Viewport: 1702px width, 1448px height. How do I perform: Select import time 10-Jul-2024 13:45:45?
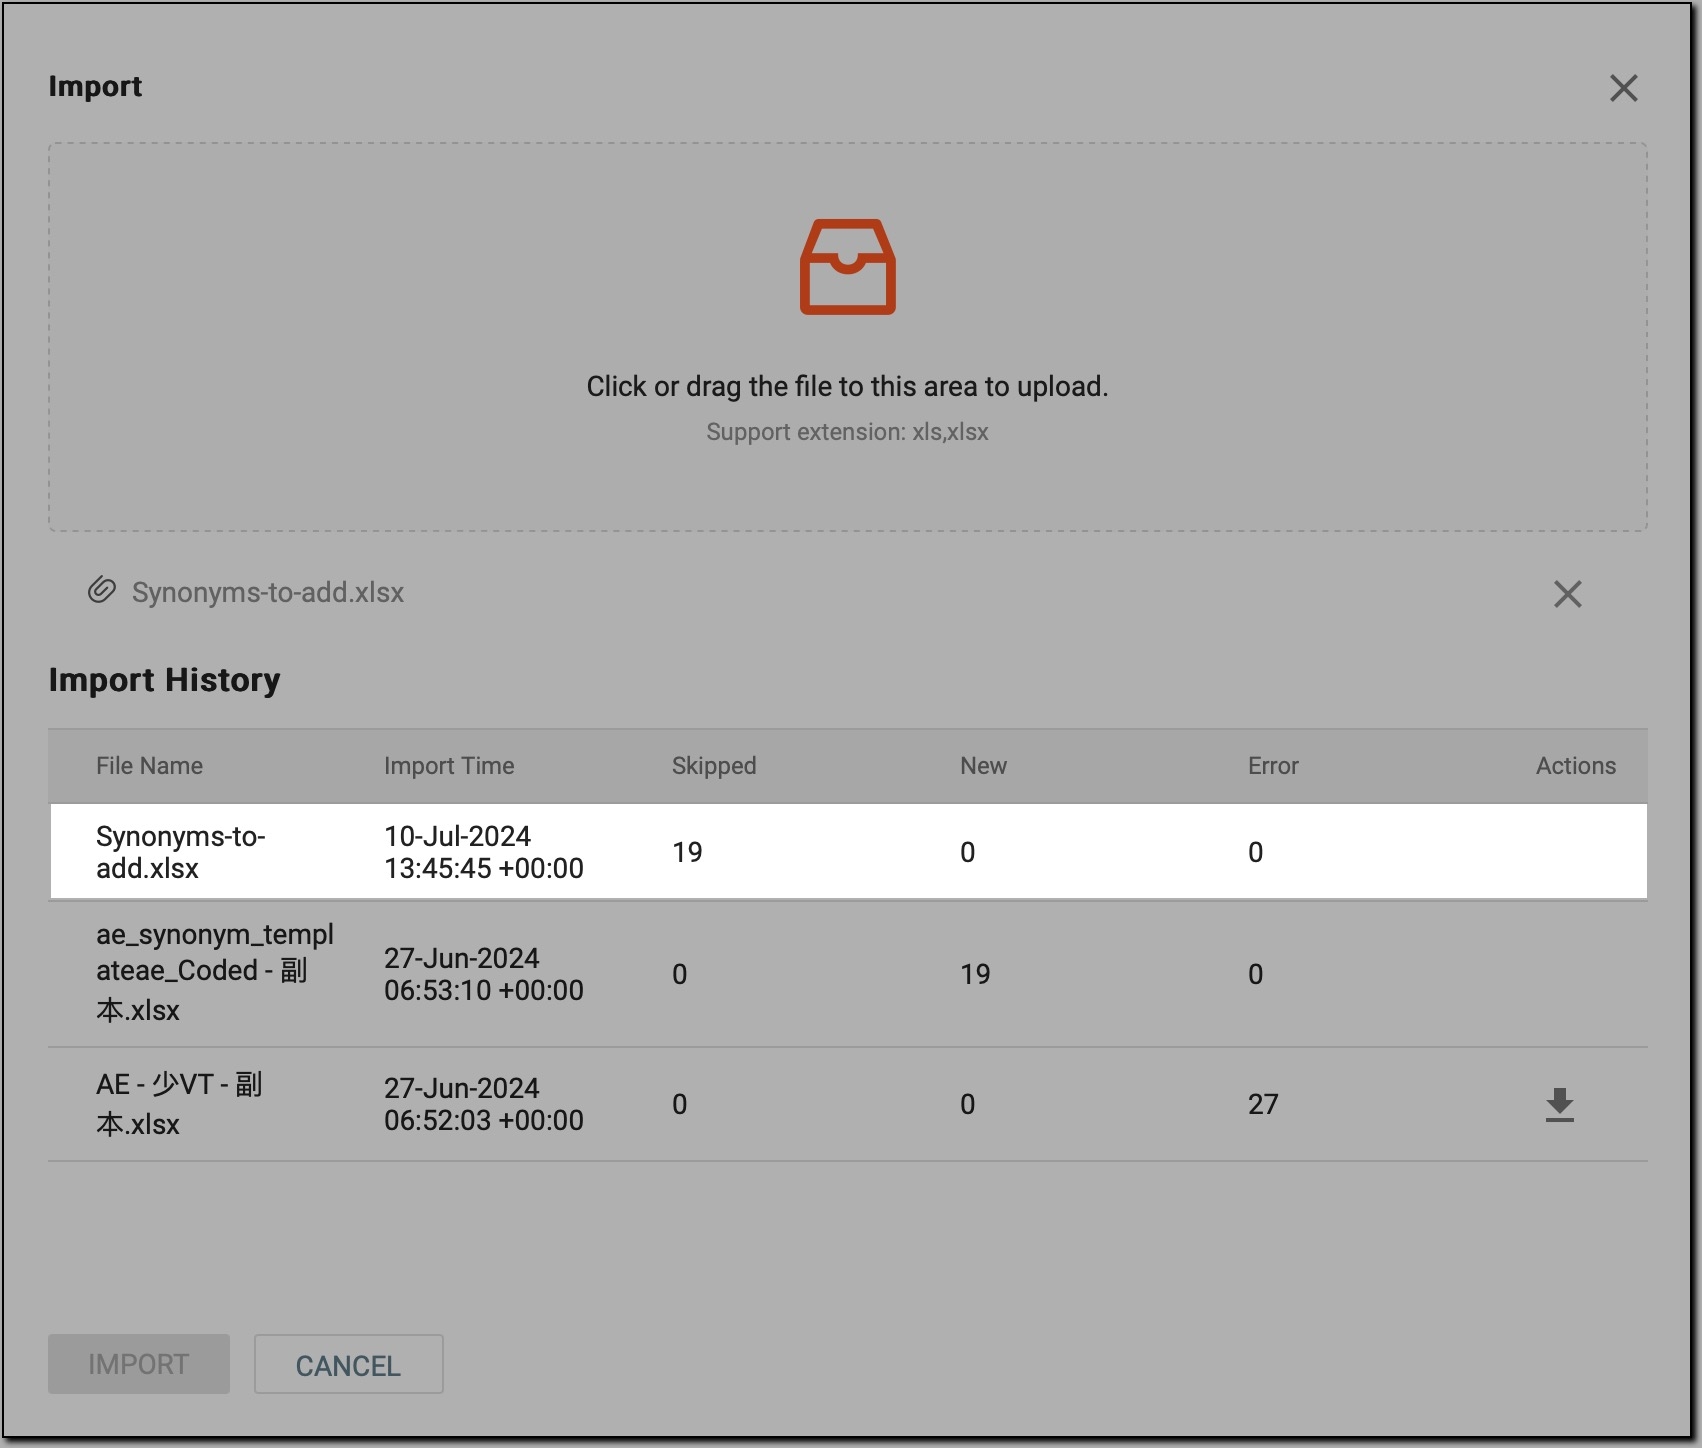point(484,852)
